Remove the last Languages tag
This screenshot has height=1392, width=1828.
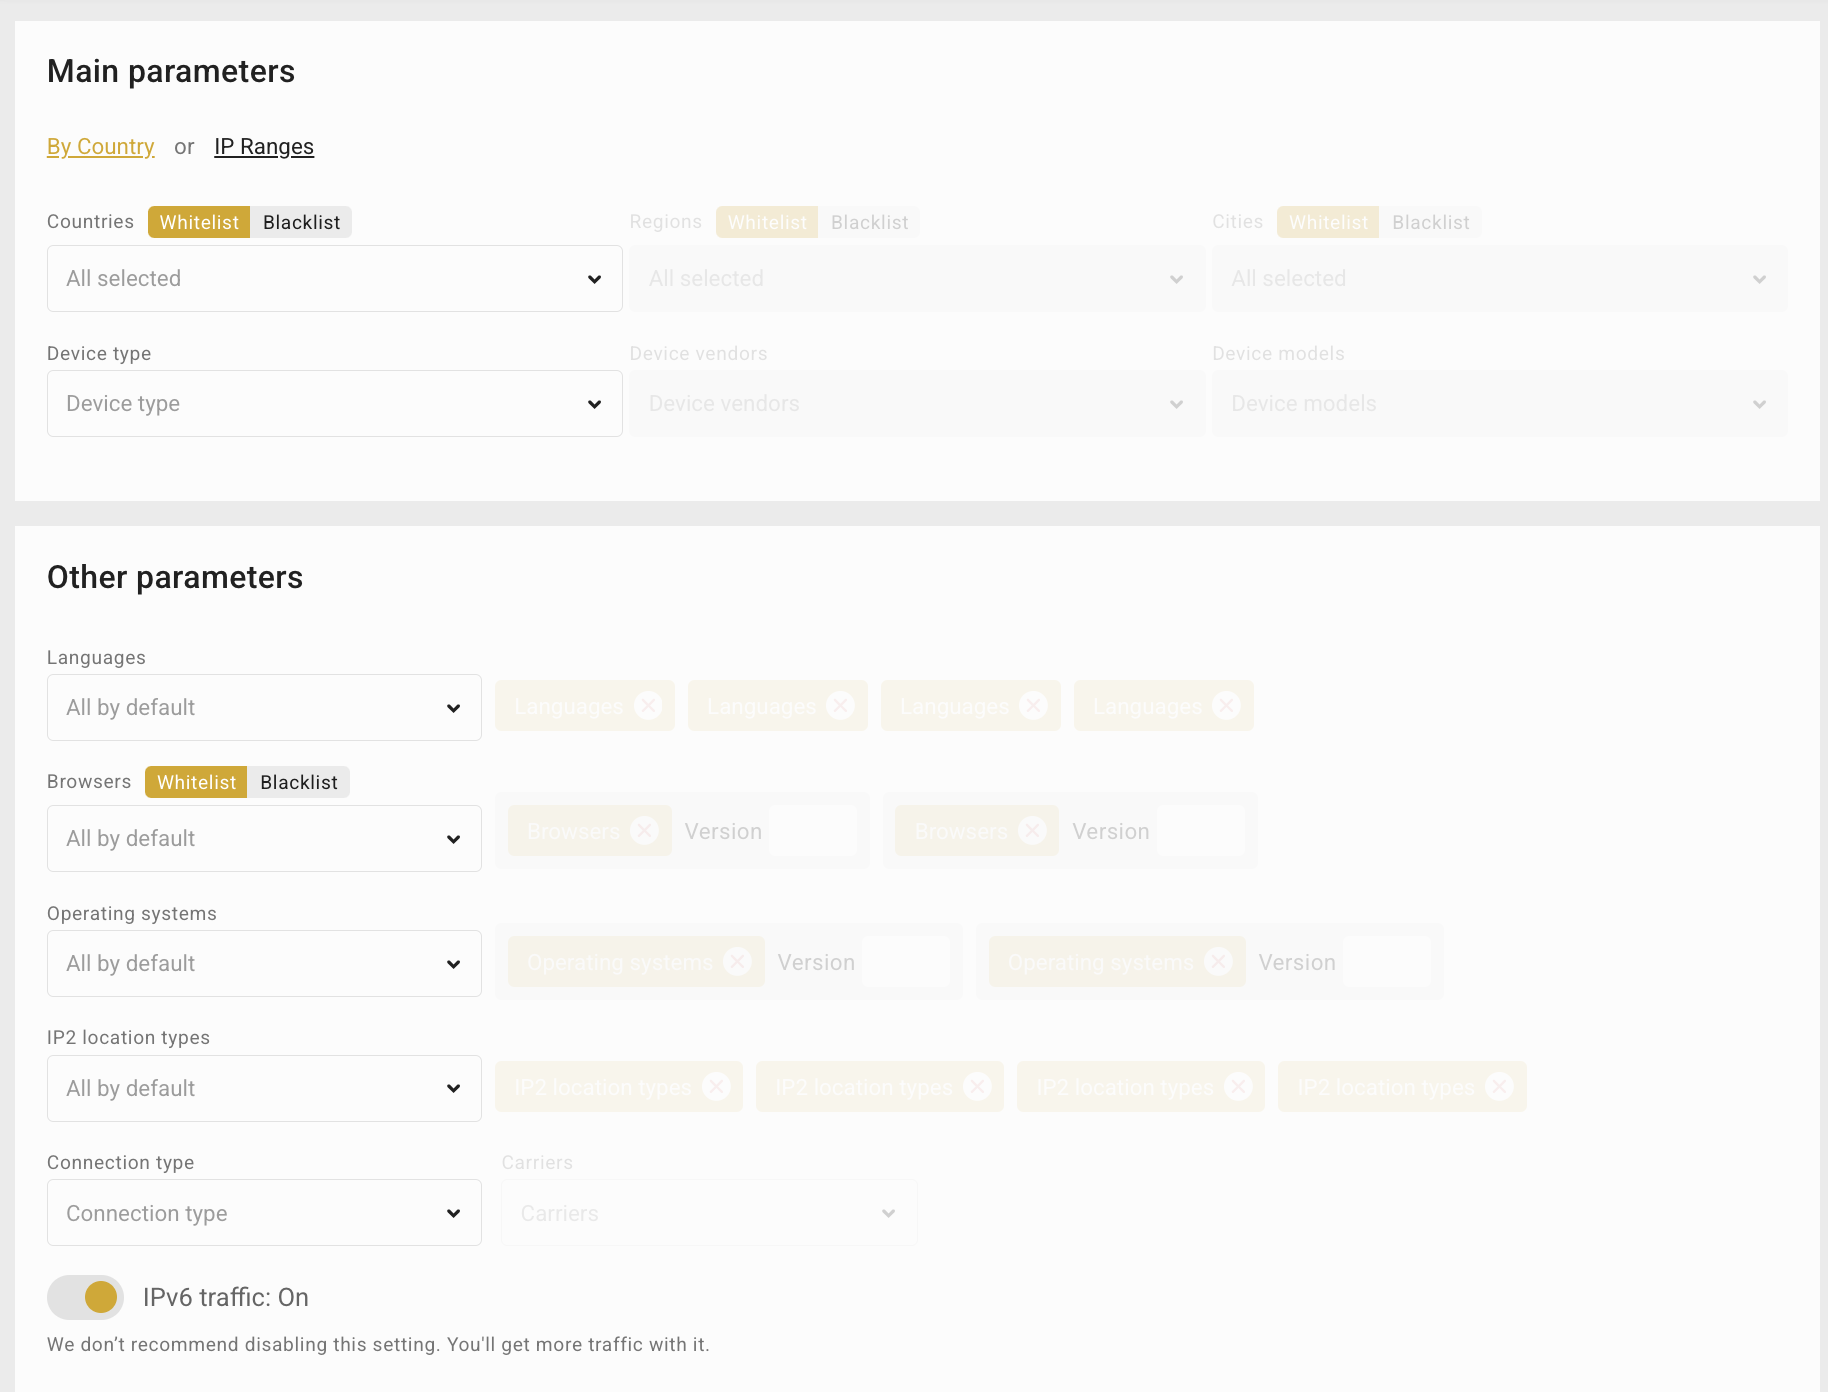tap(1226, 706)
